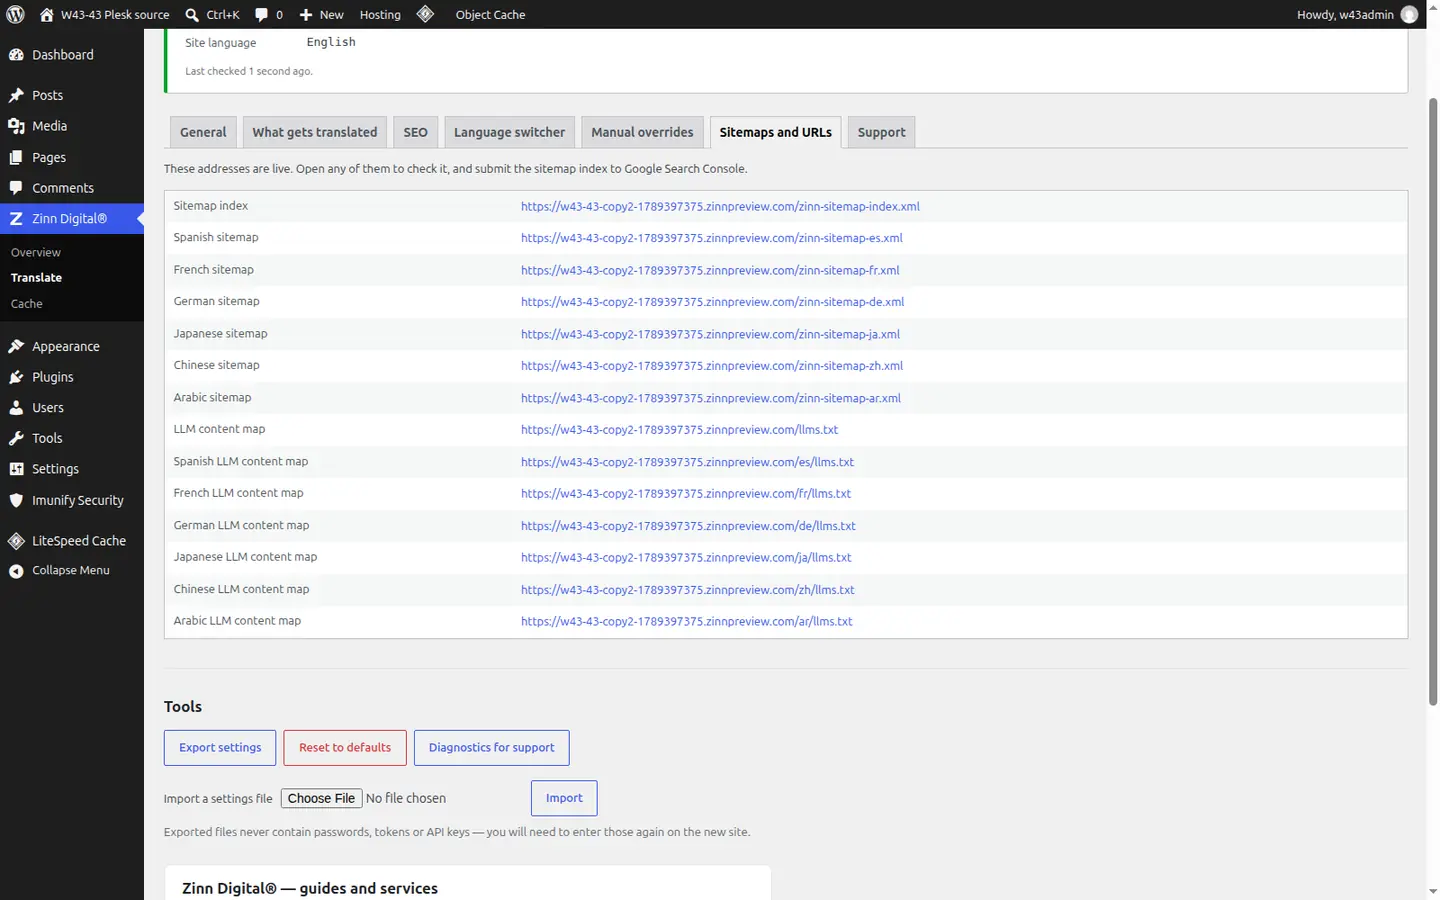1440x900 pixels.
Task: Open Object Cache in admin bar
Action: coord(490,15)
